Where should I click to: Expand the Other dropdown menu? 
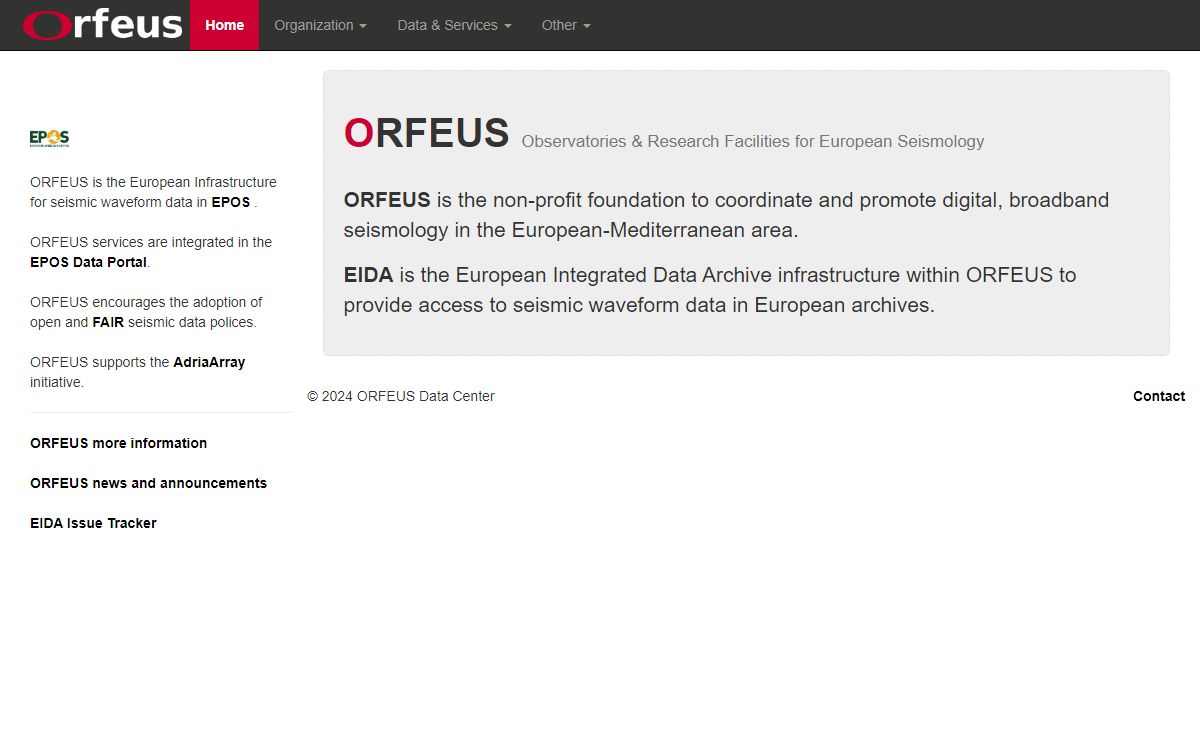pos(566,25)
